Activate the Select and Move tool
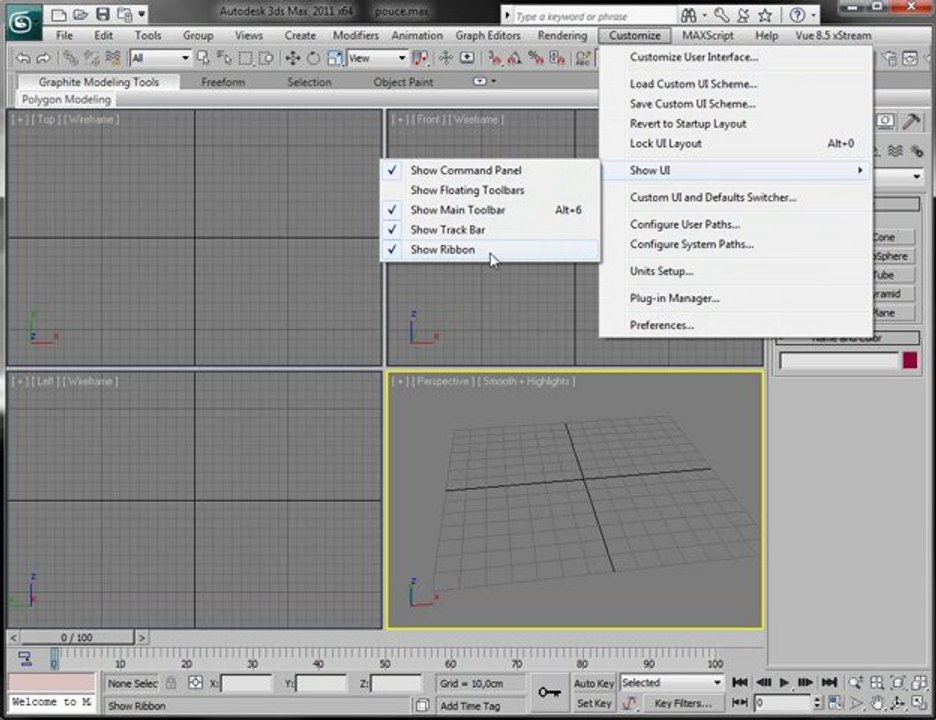This screenshot has height=720, width=936. point(292,59)
